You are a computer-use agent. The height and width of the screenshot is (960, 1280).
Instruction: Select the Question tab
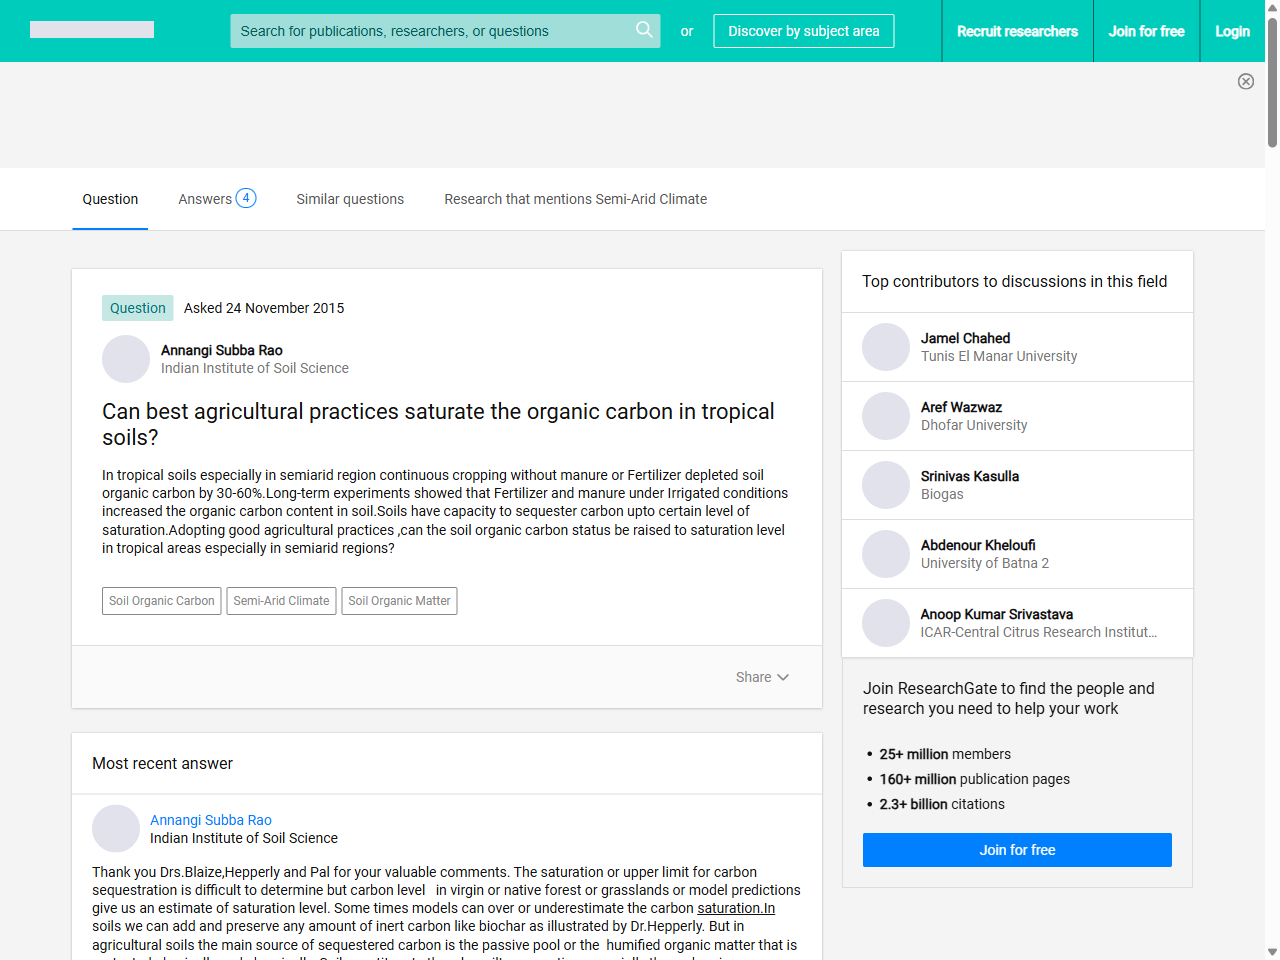click(x=110, y=199)
